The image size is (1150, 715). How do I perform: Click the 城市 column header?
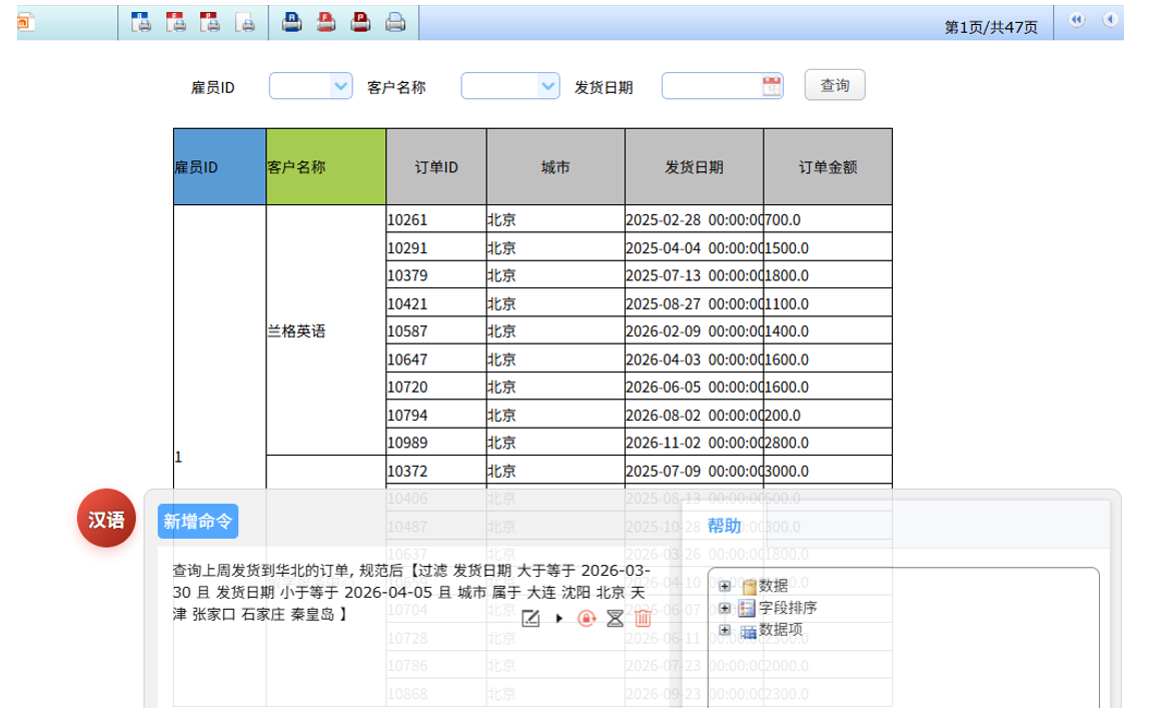click(x=555, y=167)
